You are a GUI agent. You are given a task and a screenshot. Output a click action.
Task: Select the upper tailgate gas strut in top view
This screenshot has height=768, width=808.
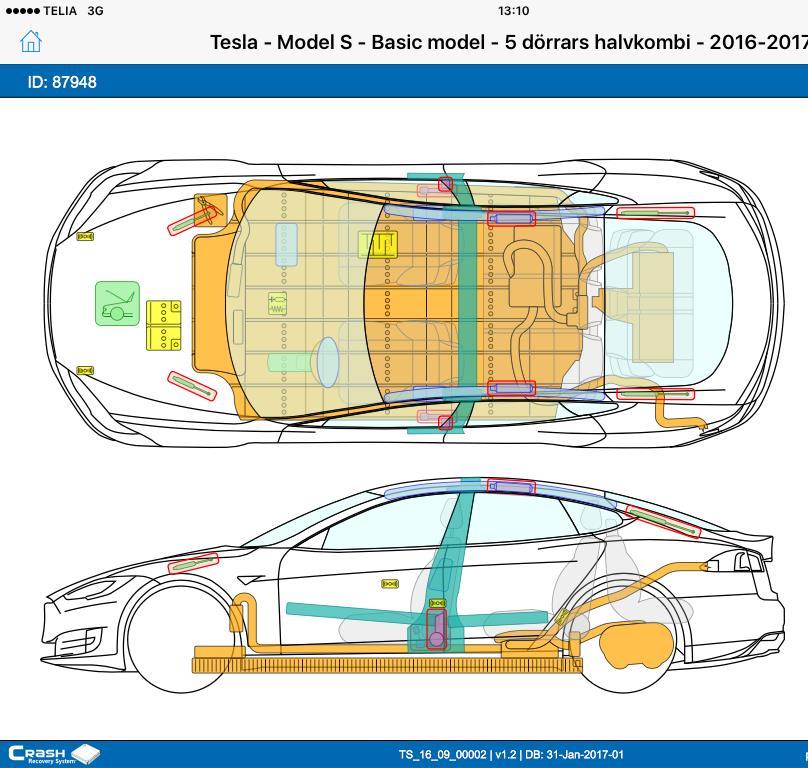click(x=655, y=212)
